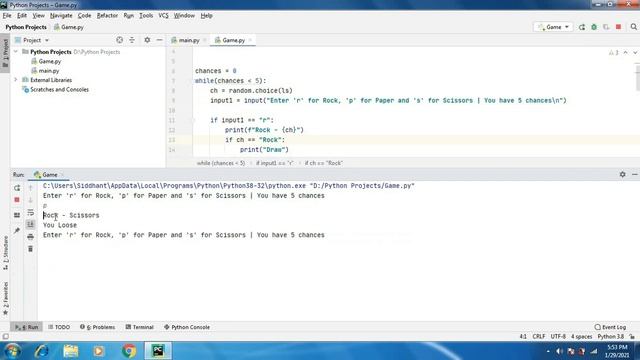This screenshot has width=640, height=360.
Task: Open Windows Start menu
Action: [x=12, y=351]
